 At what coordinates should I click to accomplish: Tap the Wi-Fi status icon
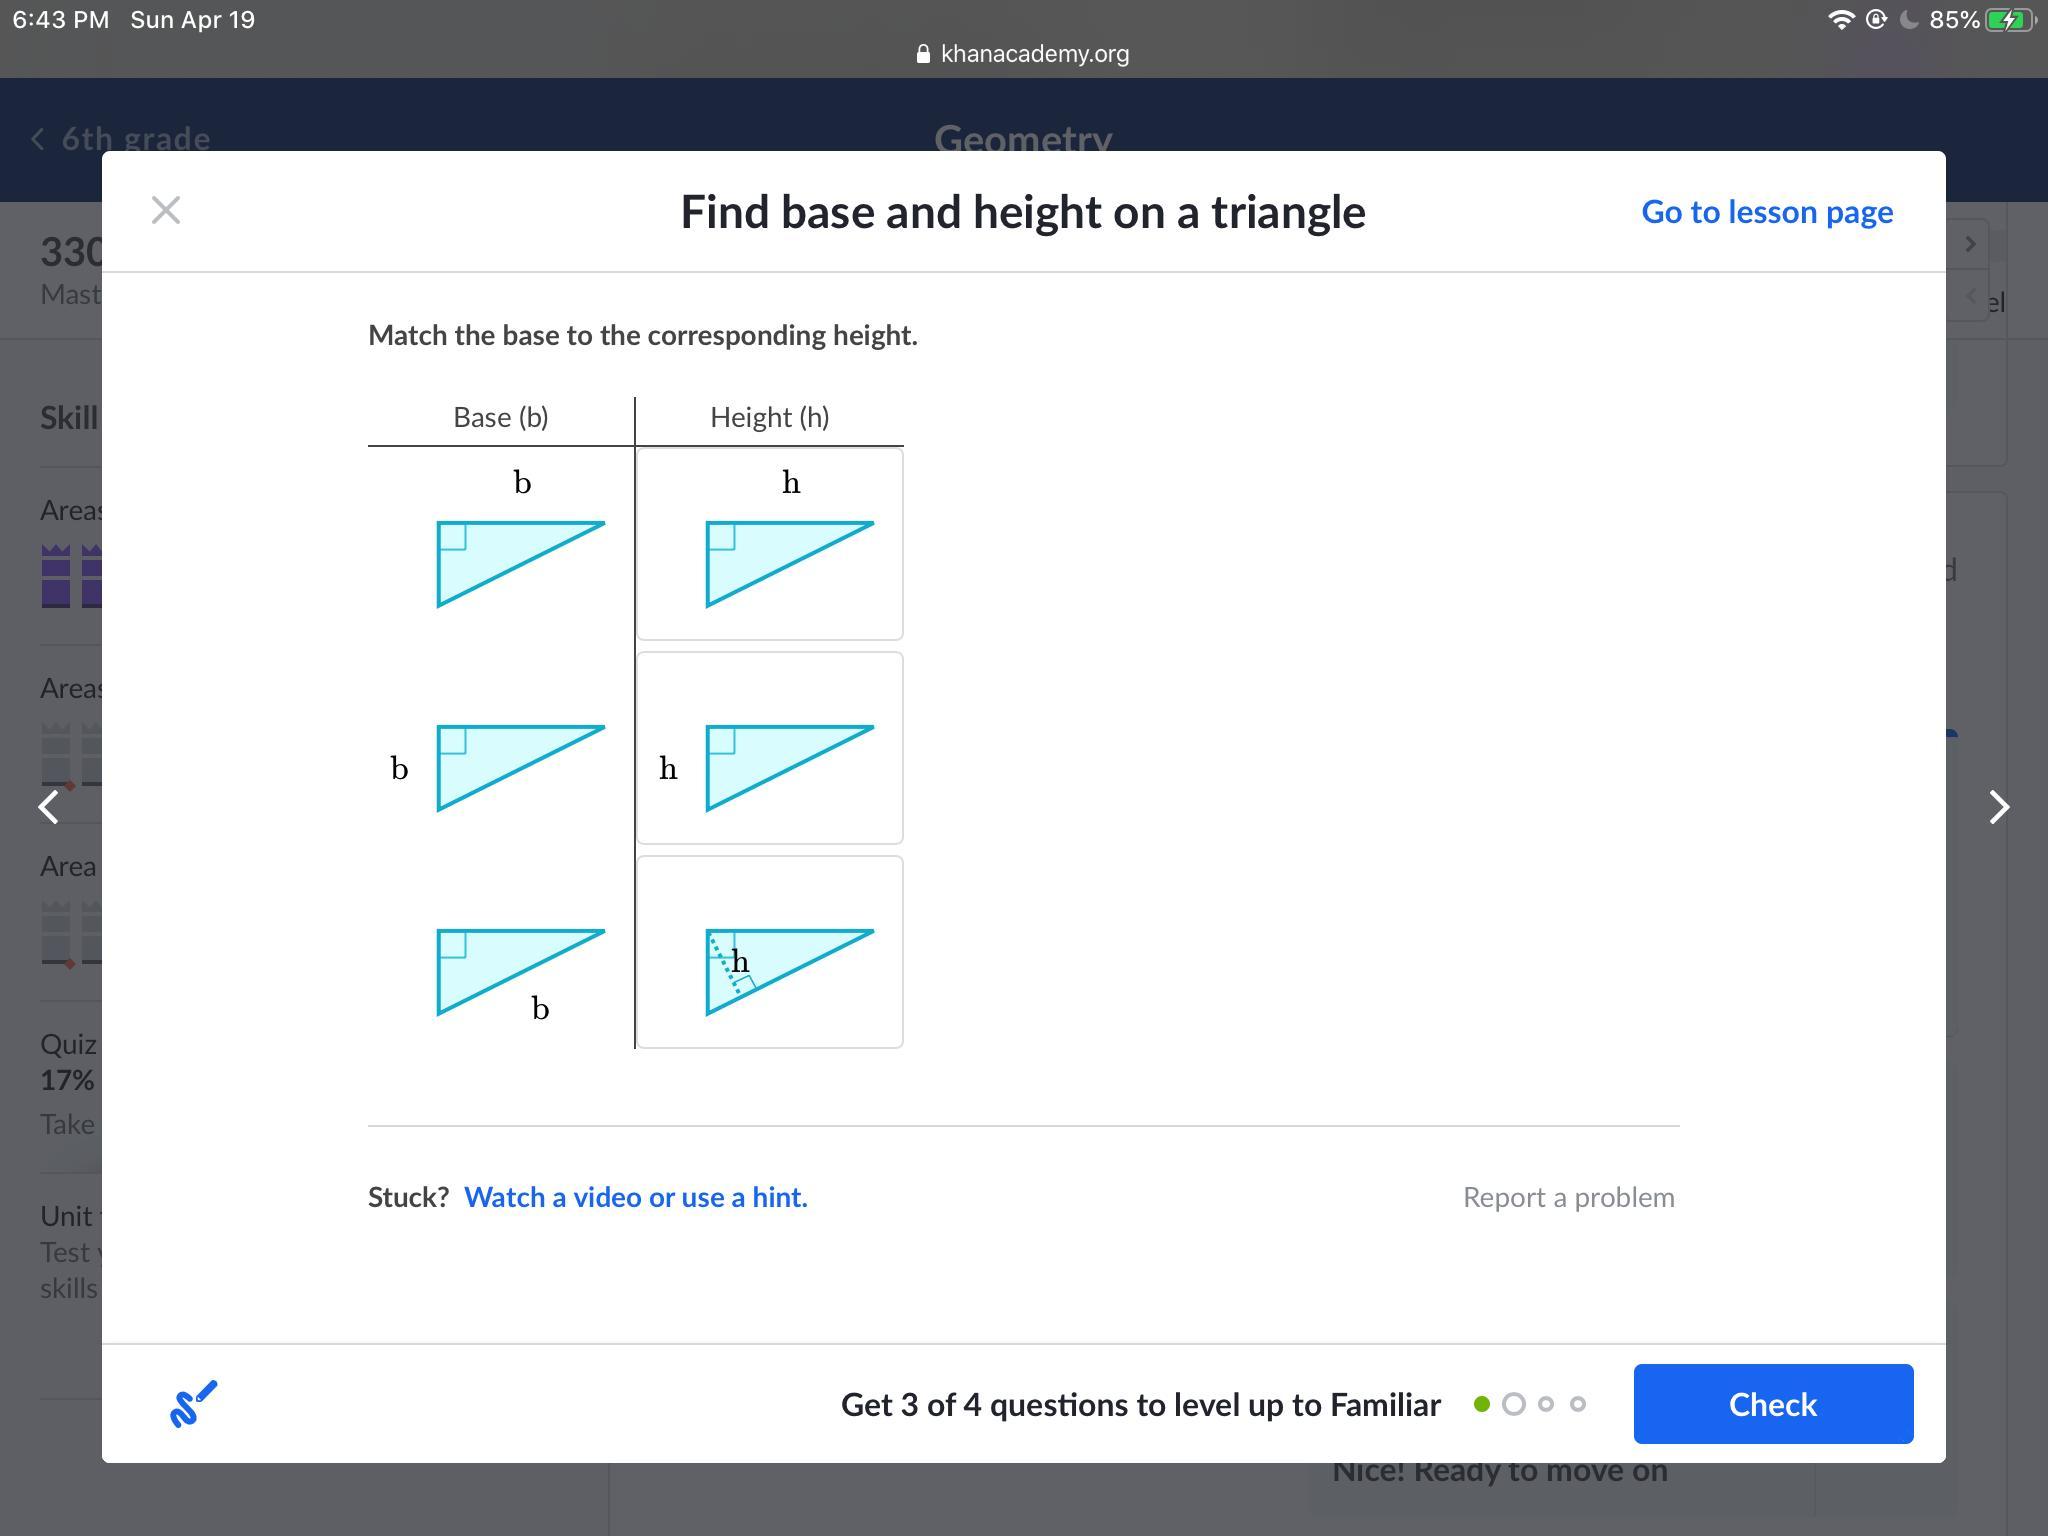1840,20
